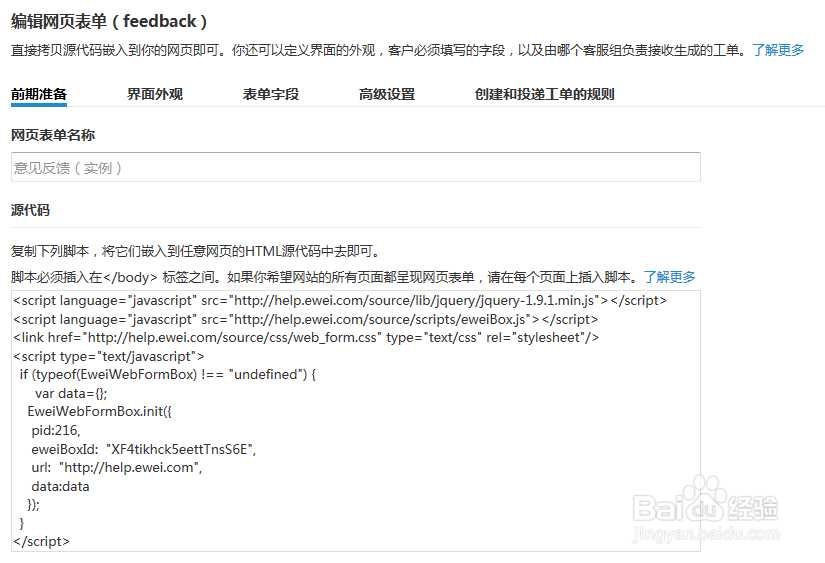
Task: Click the data:data line
Action: tap(61, 486)
